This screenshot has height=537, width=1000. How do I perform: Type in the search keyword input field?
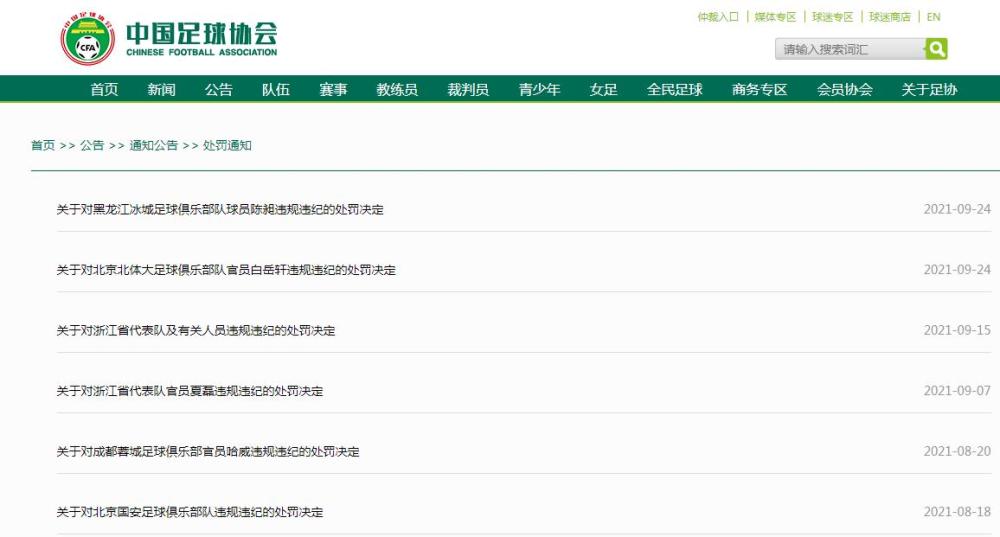coord(850,49)
